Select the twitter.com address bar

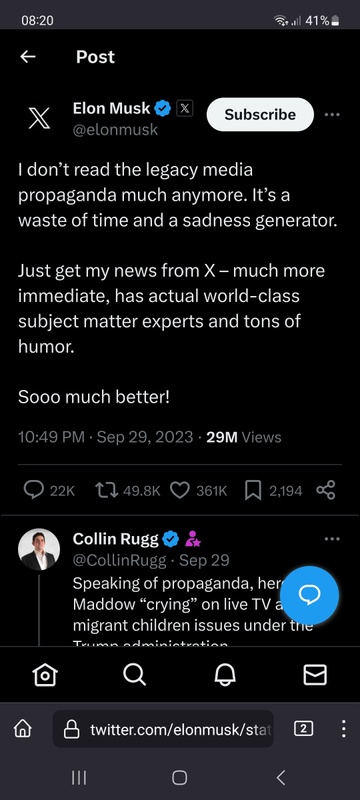tap(163, 729)
